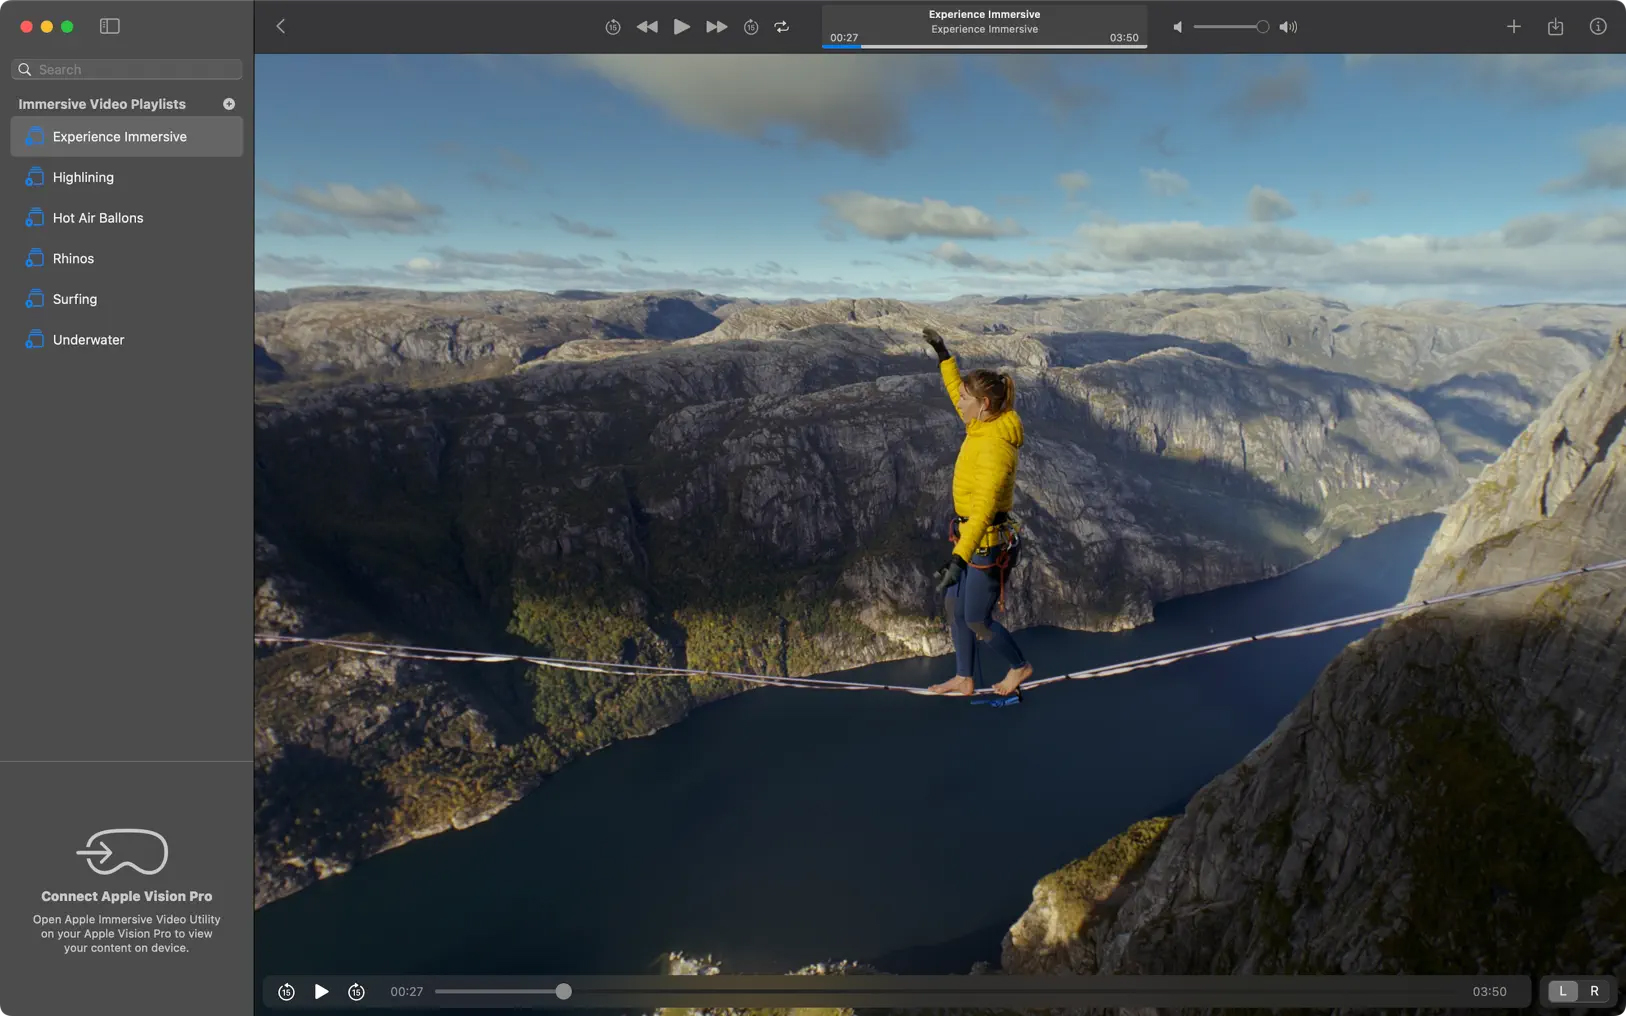
Task: Switch to the right eye view
Action: click(1594, 991)
